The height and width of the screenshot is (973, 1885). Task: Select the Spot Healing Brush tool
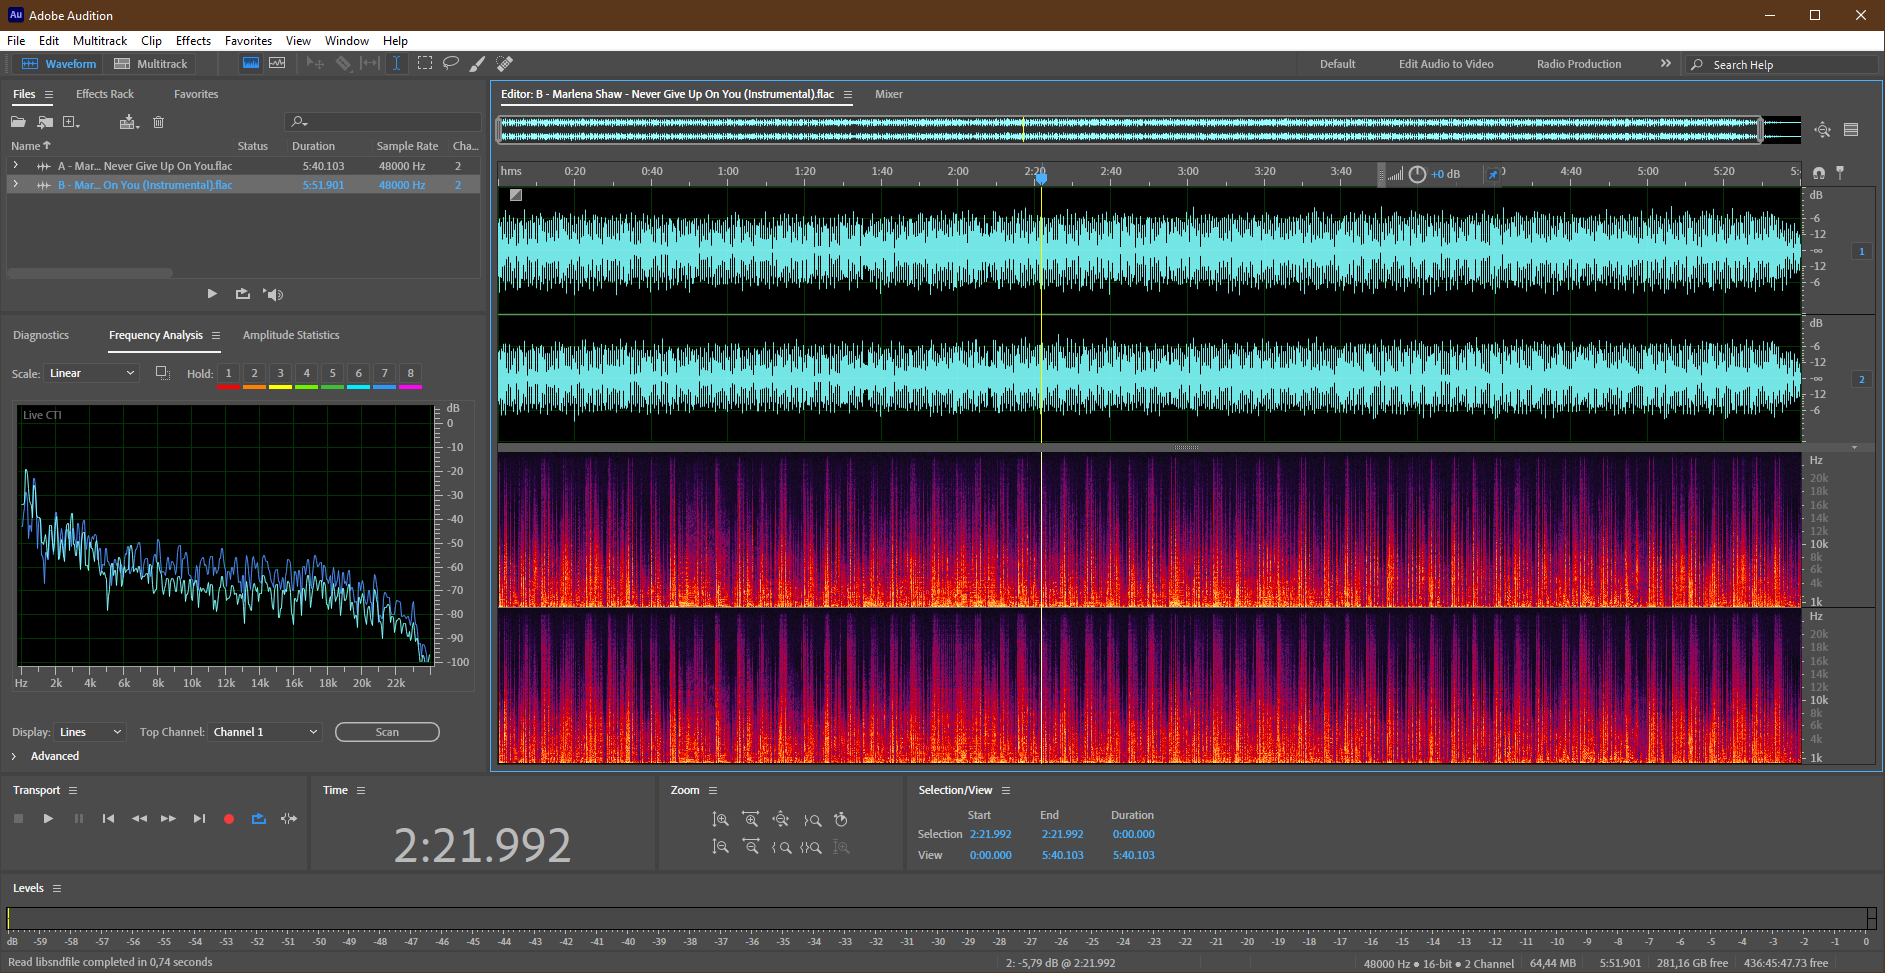tap(505, 63)
